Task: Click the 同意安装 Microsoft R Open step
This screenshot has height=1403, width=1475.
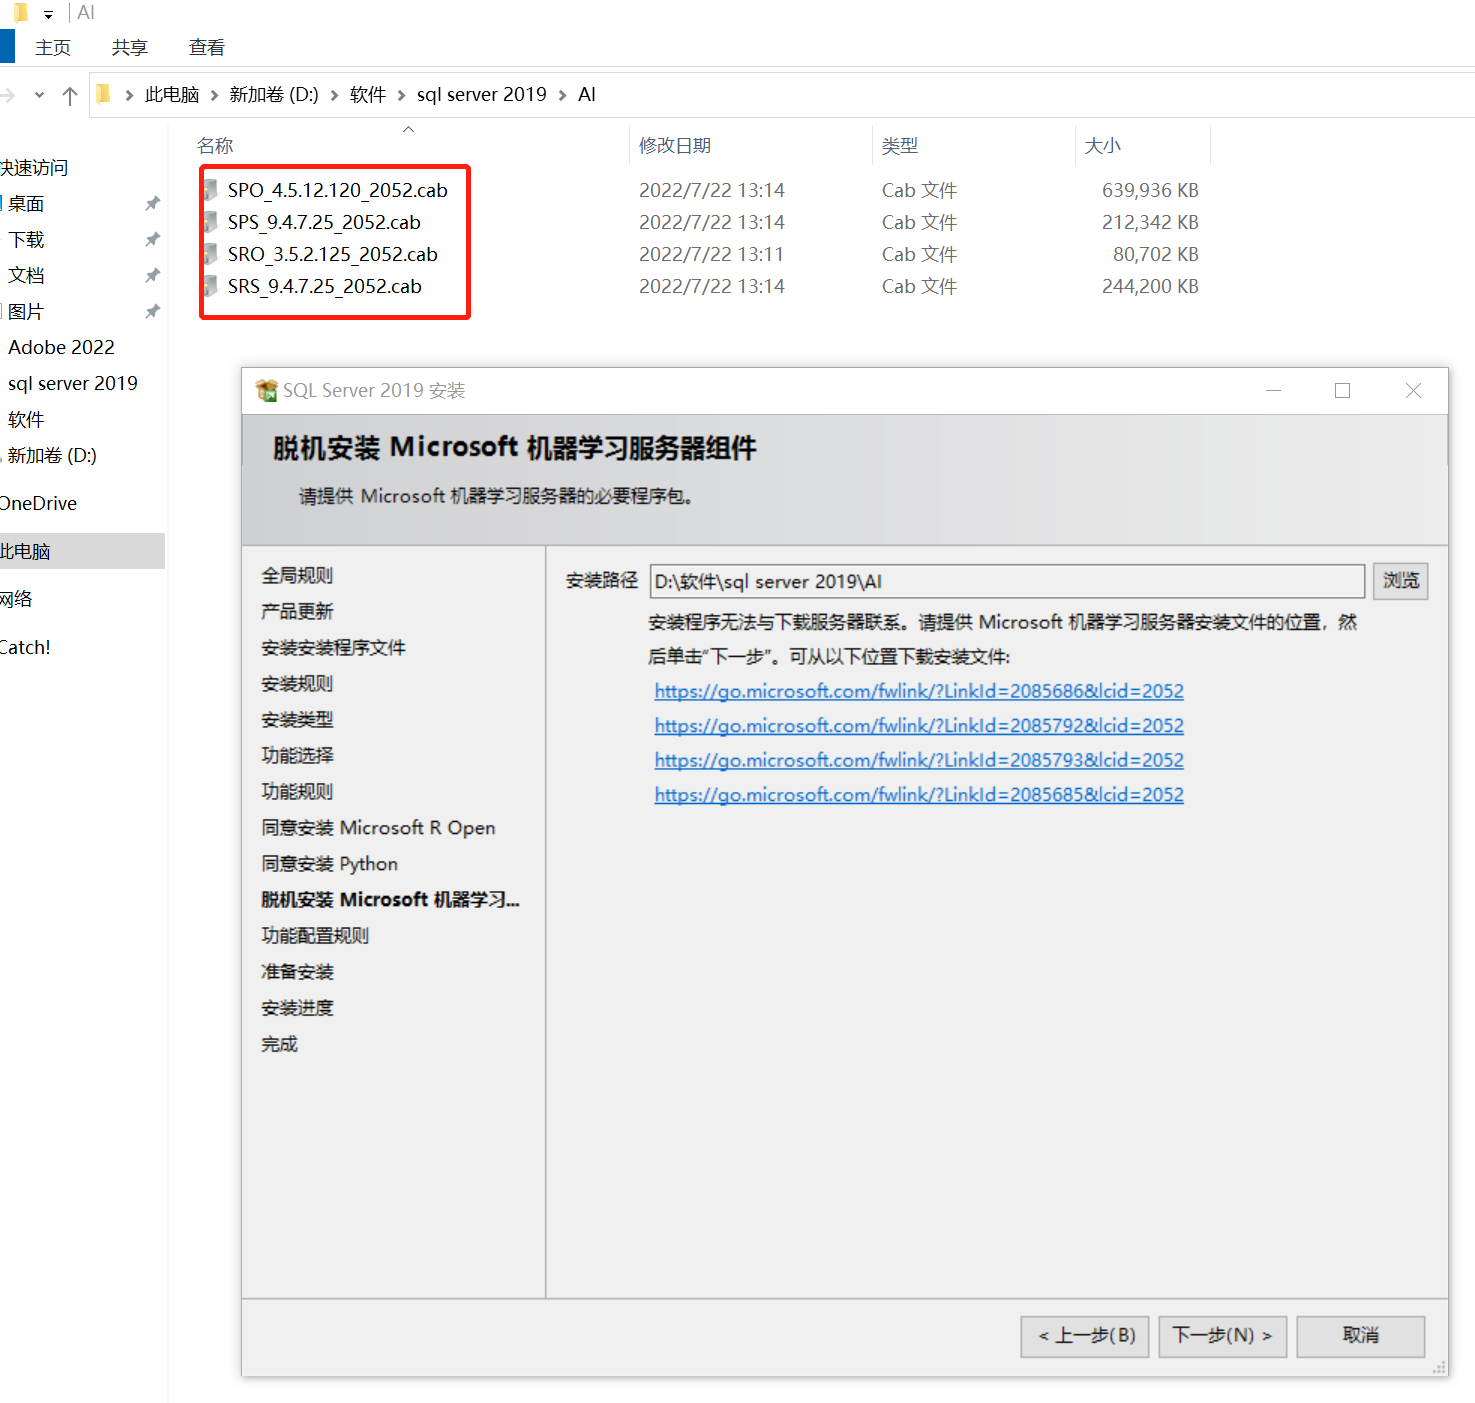Action: pos(378,828)
